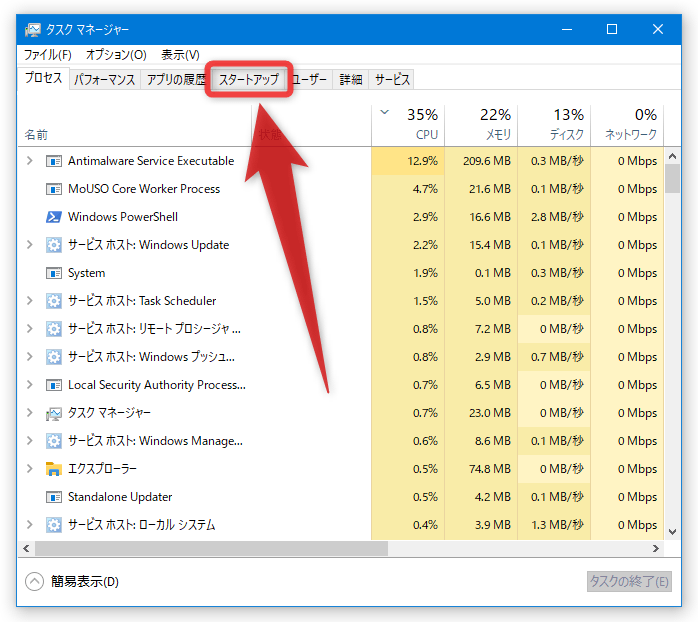Click the タスクの終了(E) button
This screenshot has width=698, height=622.
tap(629, 581)
